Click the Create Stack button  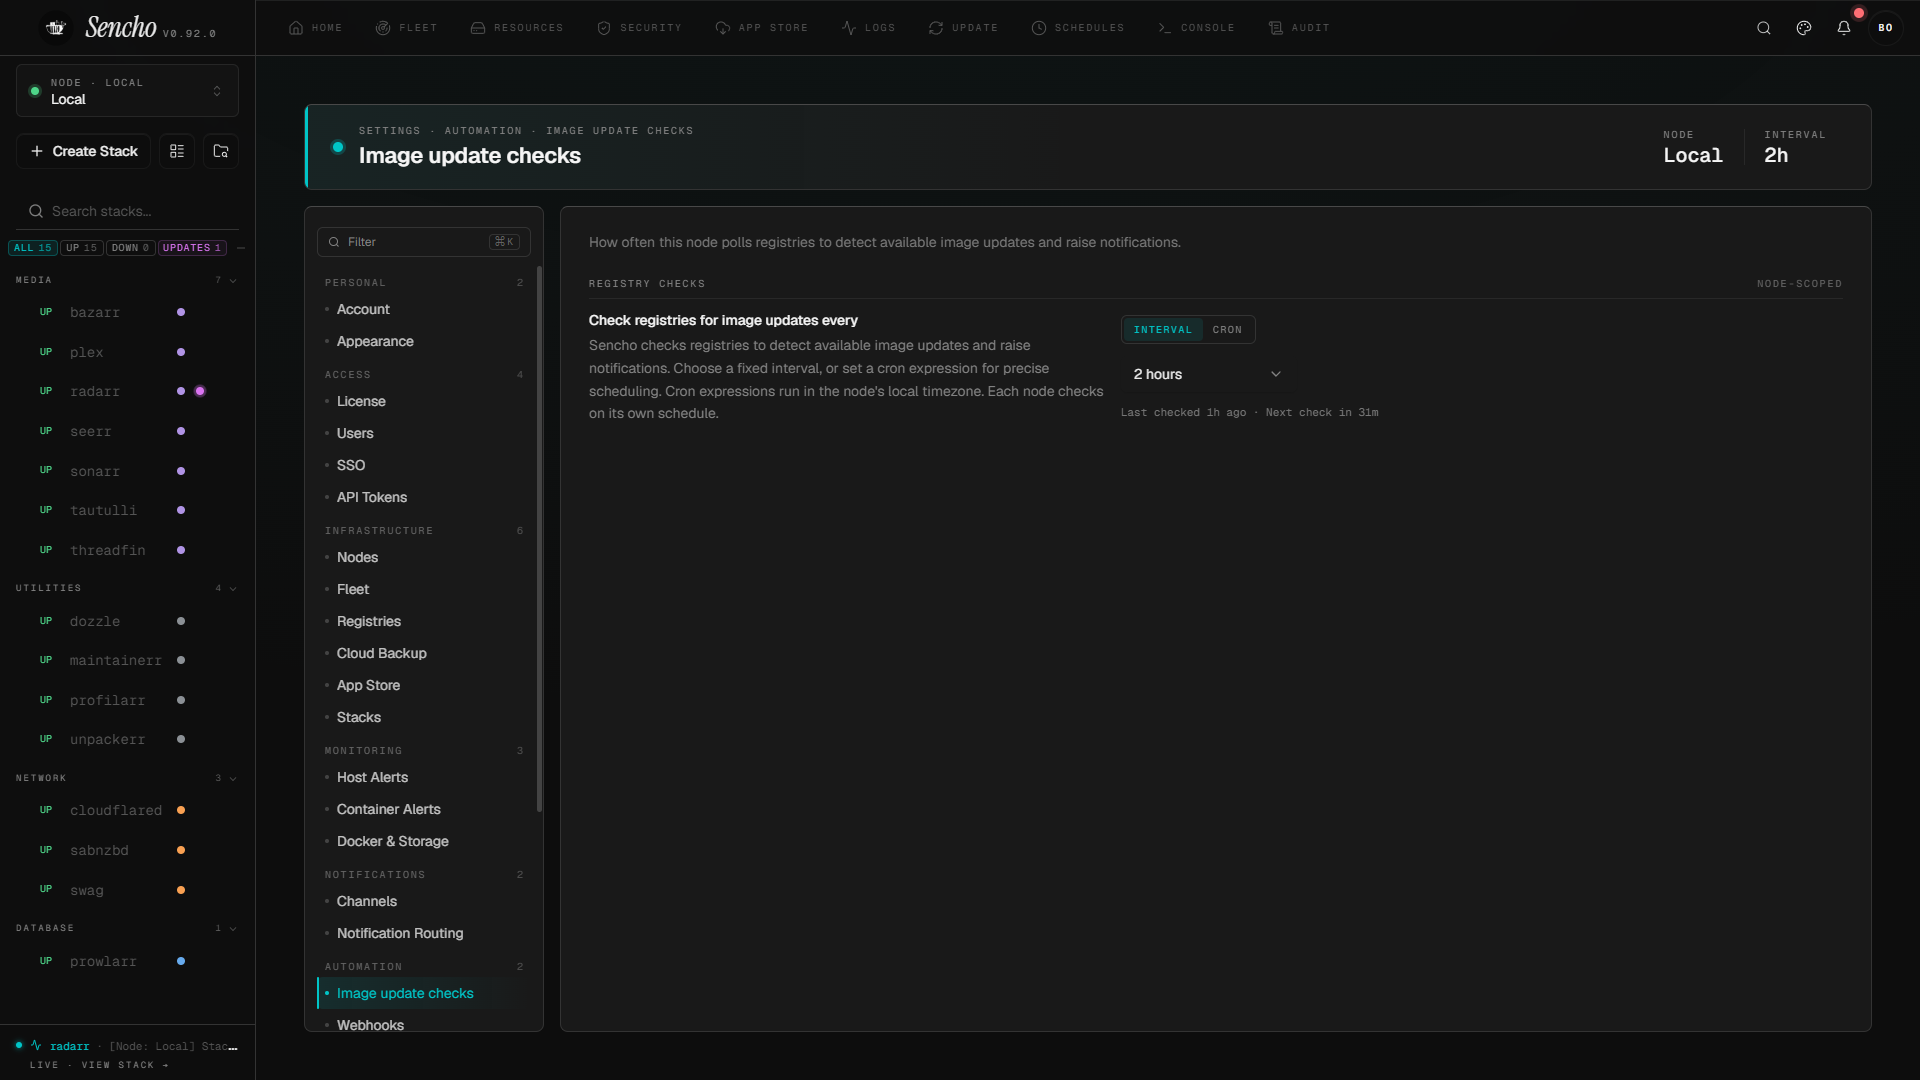pyautogui.click(x=84, y=151)
